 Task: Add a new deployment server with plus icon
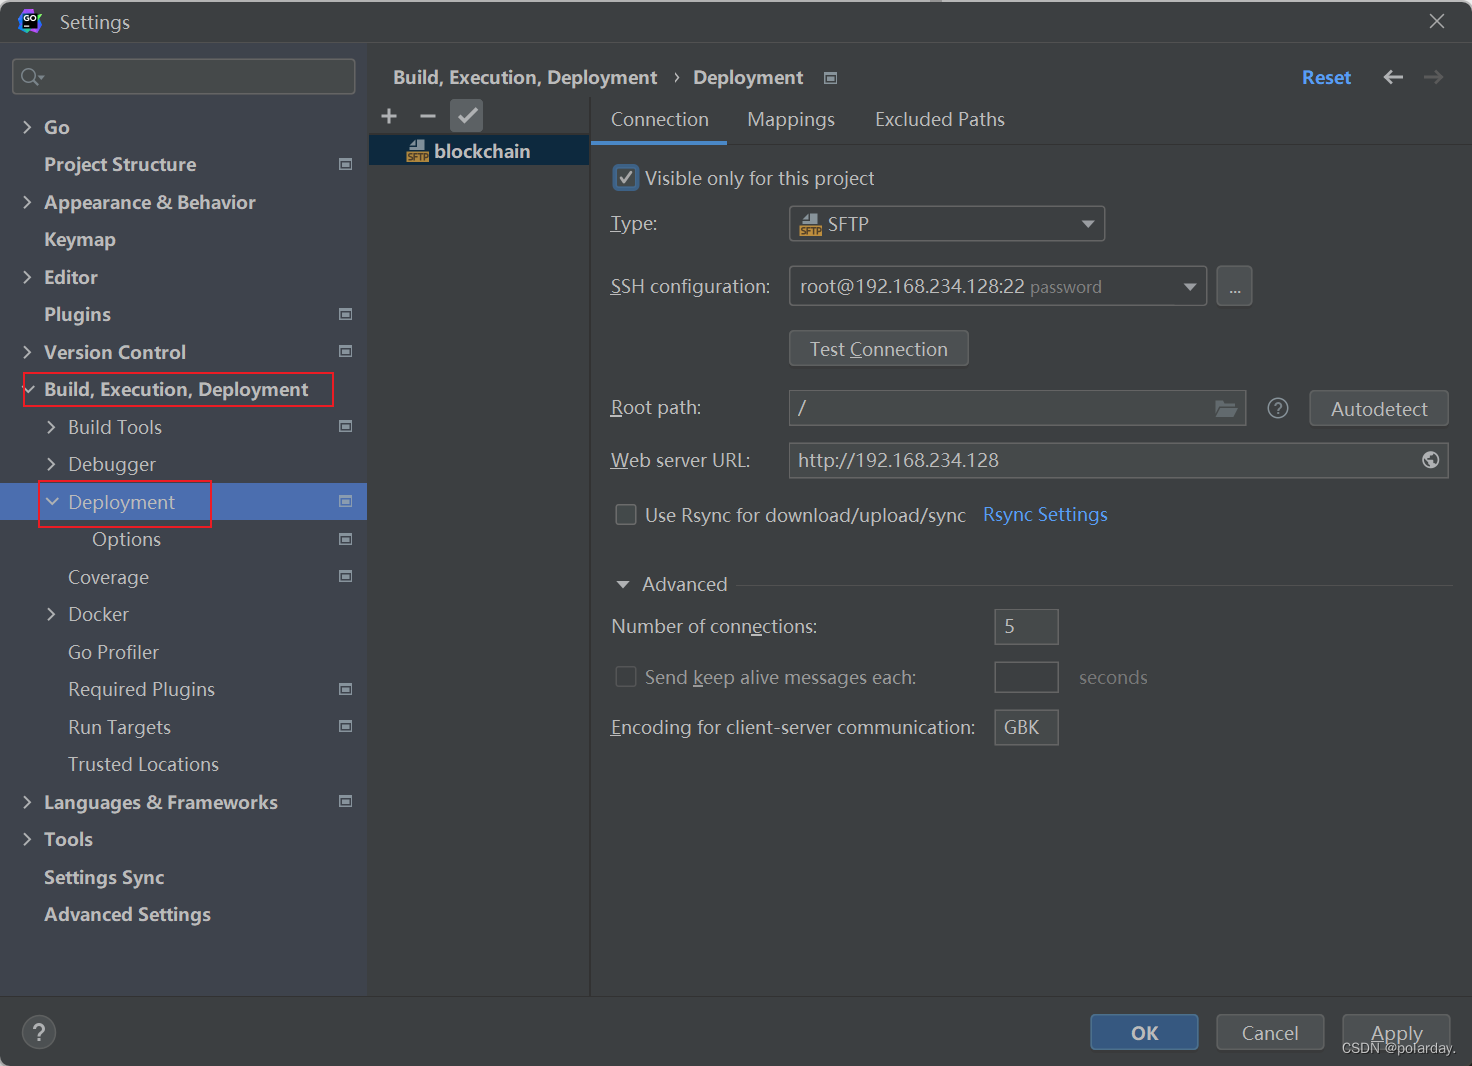pos(389,116)
